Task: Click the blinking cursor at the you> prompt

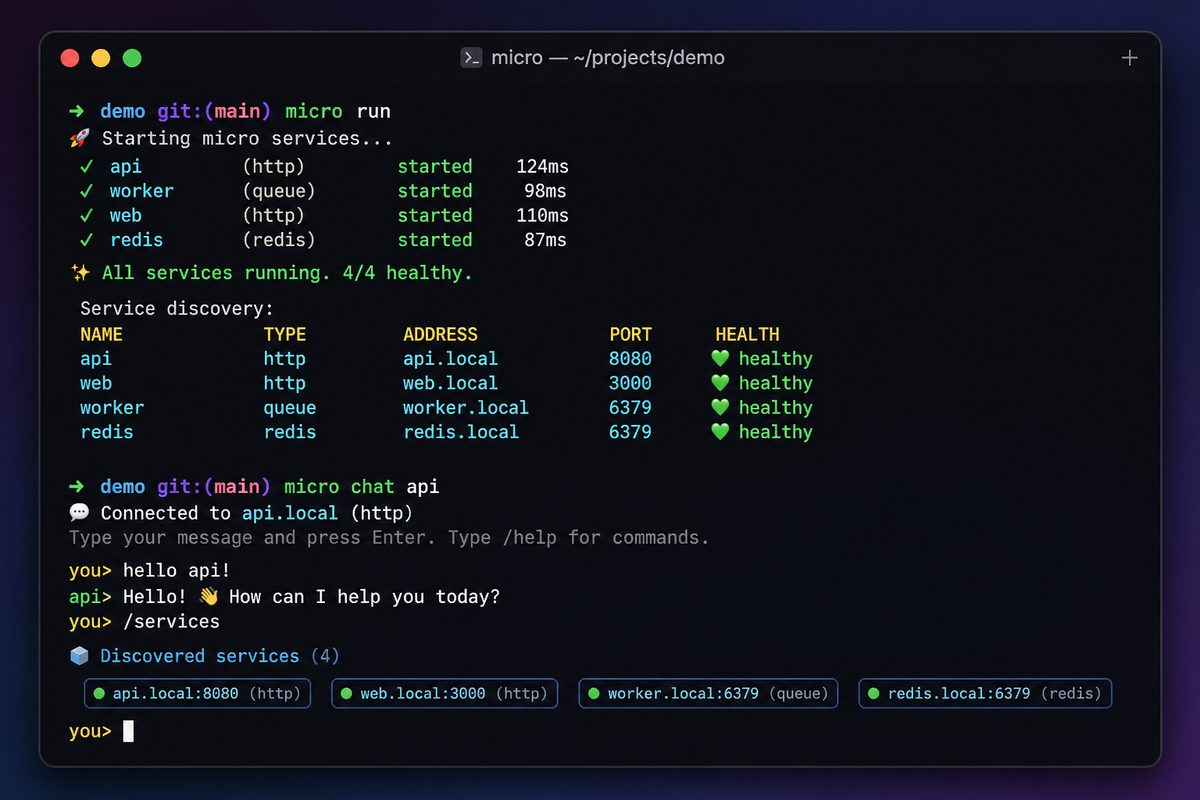Action: (128, 731)
